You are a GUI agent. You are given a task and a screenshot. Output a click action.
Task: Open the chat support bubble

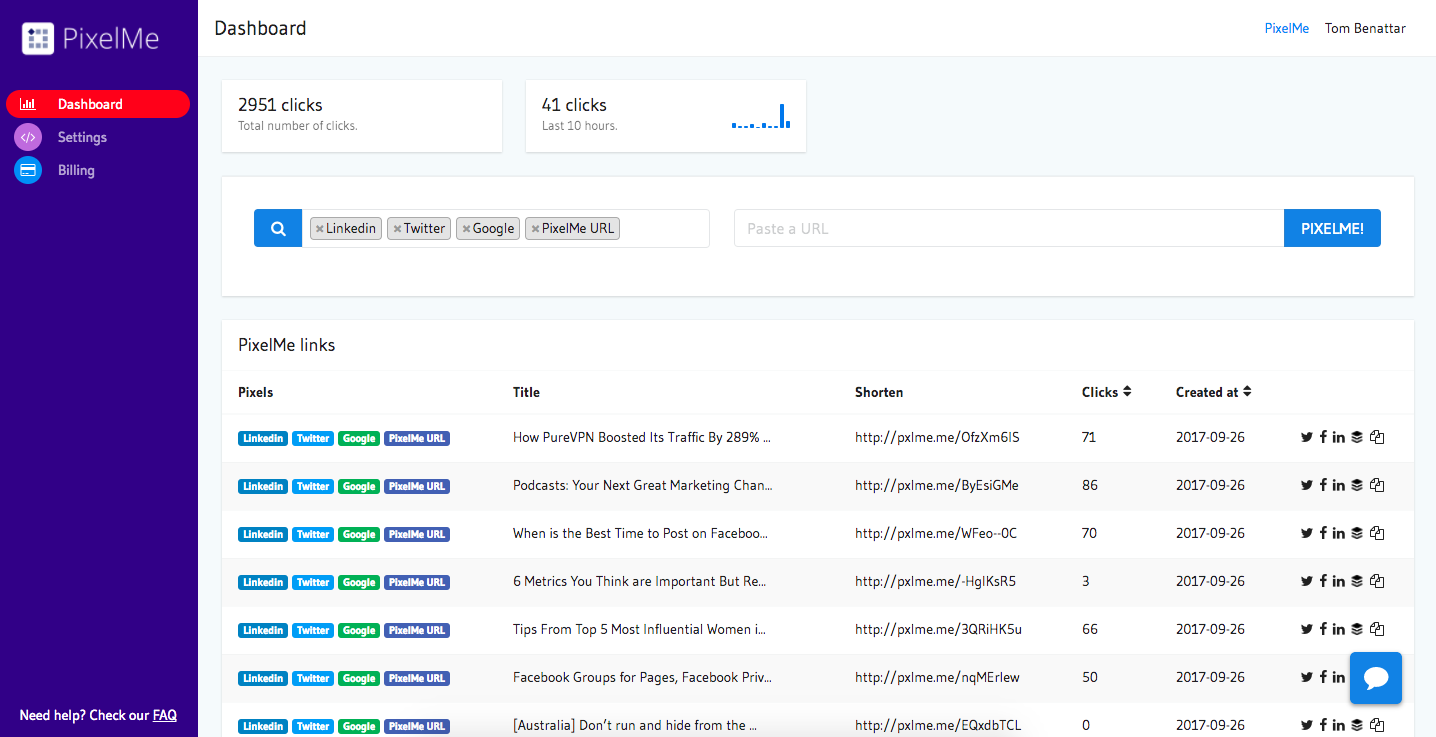[1375, 678]
